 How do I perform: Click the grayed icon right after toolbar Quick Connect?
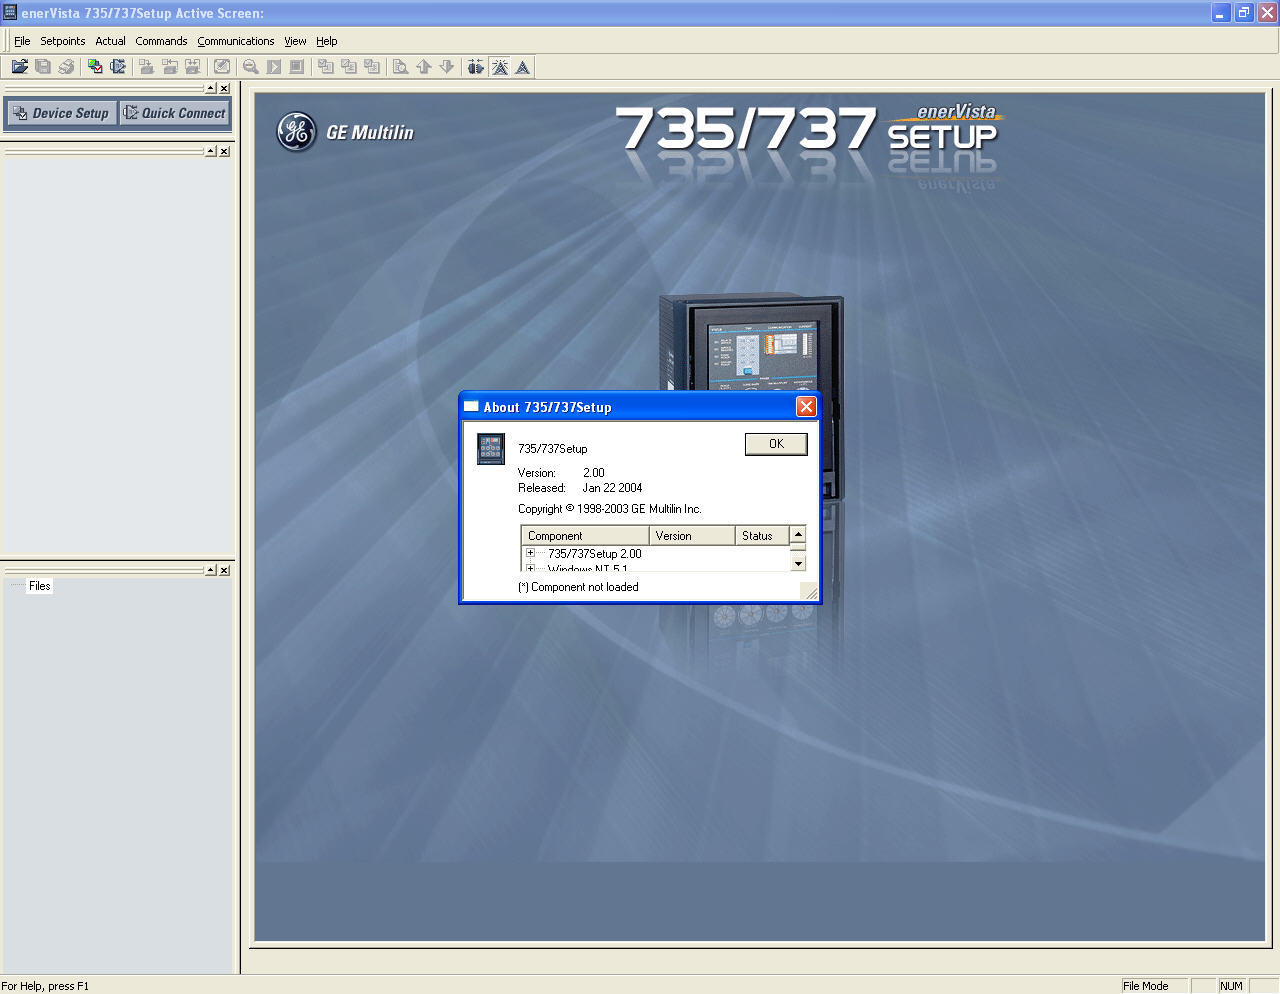[146, 67]
